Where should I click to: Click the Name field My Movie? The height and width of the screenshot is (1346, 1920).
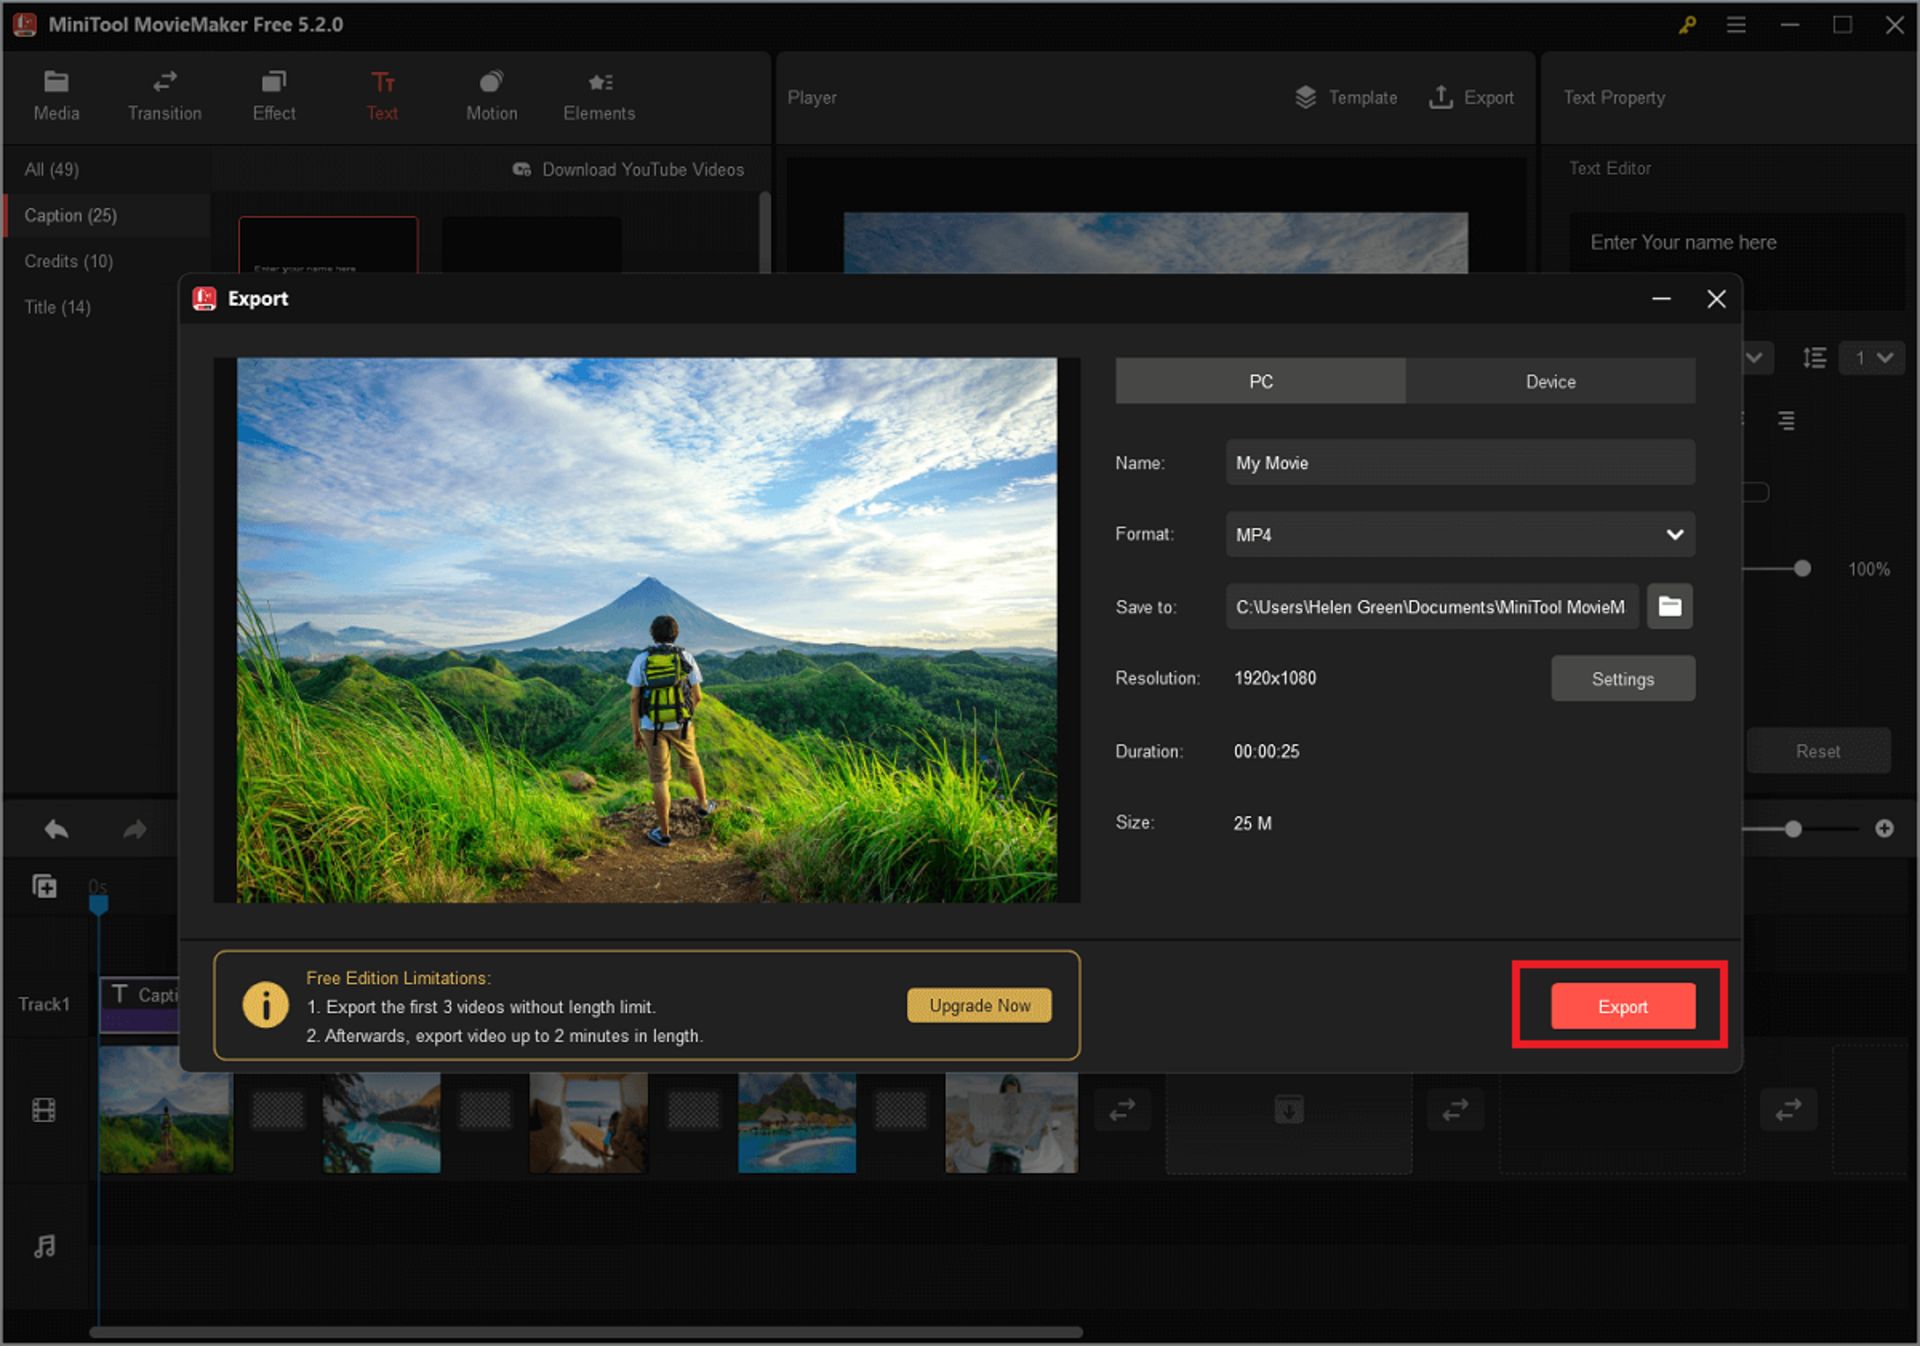click(x=1459, y=463)
